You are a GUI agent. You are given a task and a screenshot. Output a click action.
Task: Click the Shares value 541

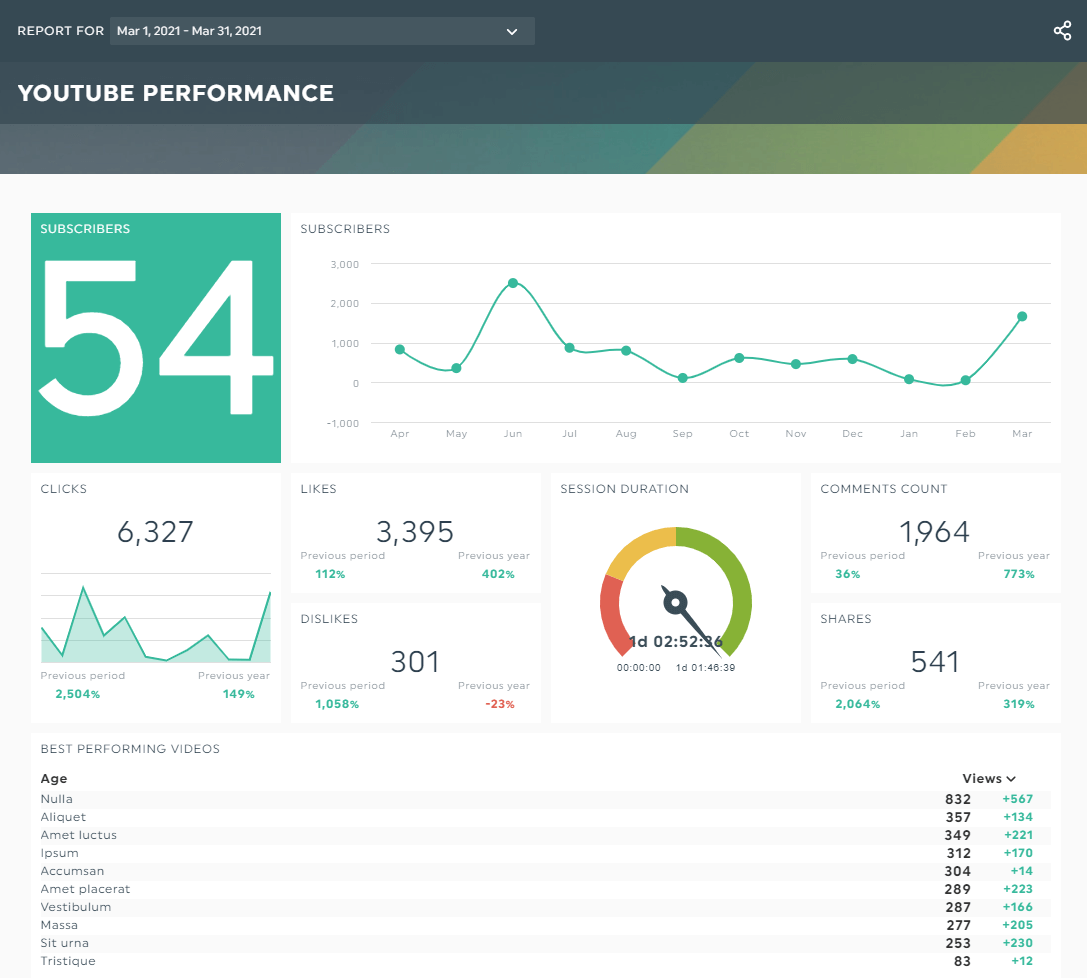coord(935,662)
